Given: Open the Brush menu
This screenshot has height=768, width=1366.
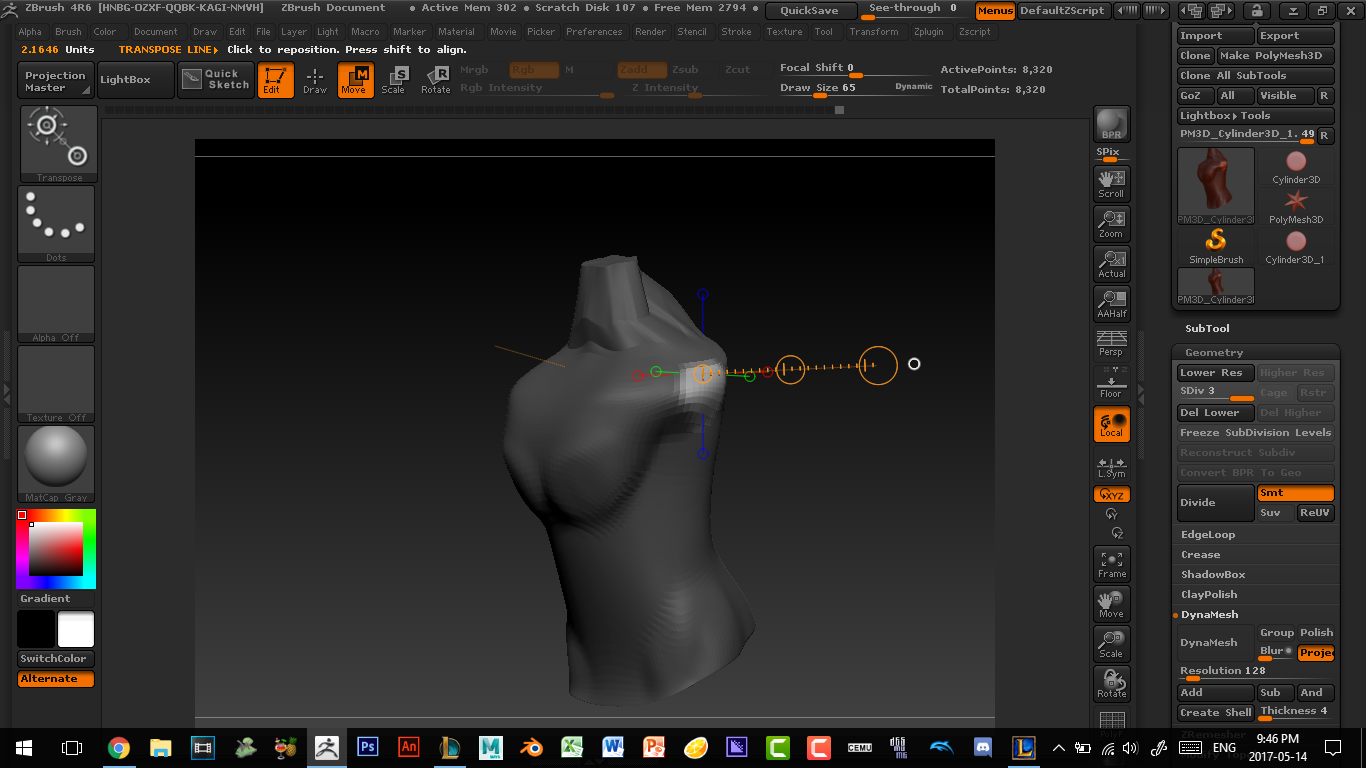Looking at the screenshot, I should pyautogui.click(x=68, y=32).
